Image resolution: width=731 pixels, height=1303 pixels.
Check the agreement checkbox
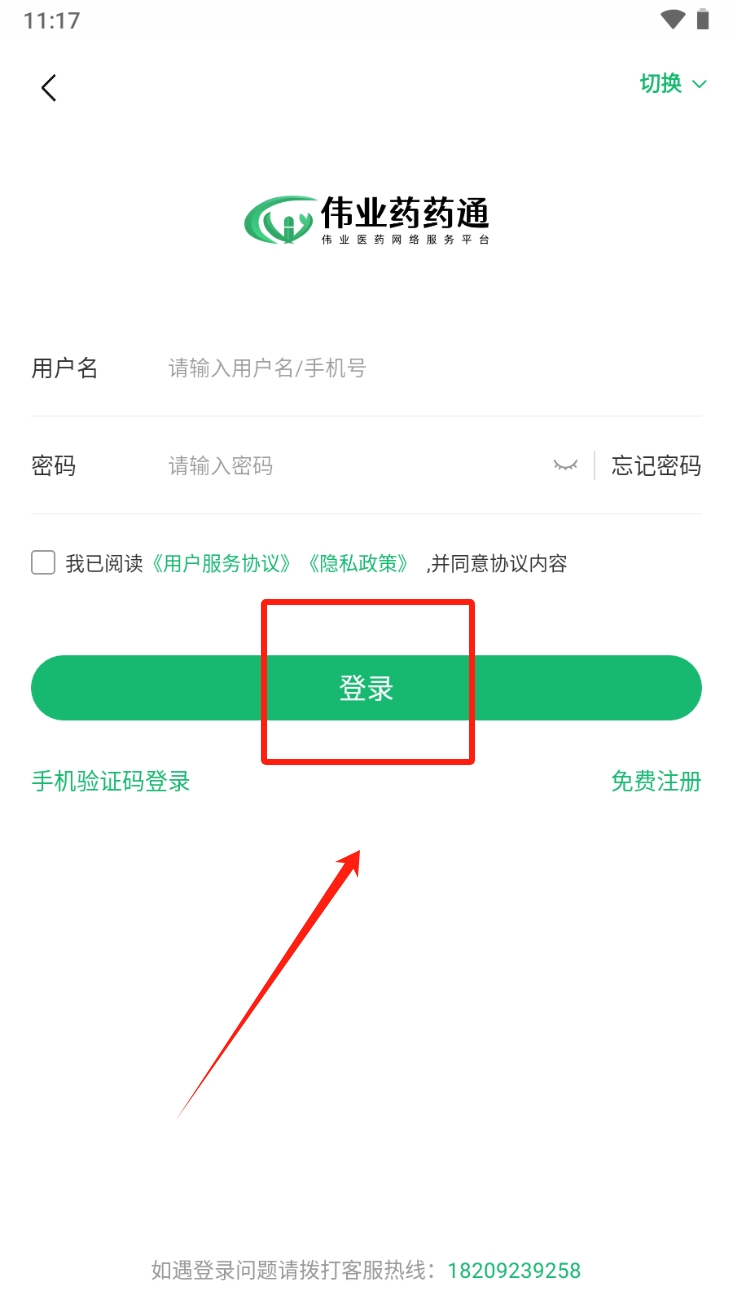[x=43, y=562]
